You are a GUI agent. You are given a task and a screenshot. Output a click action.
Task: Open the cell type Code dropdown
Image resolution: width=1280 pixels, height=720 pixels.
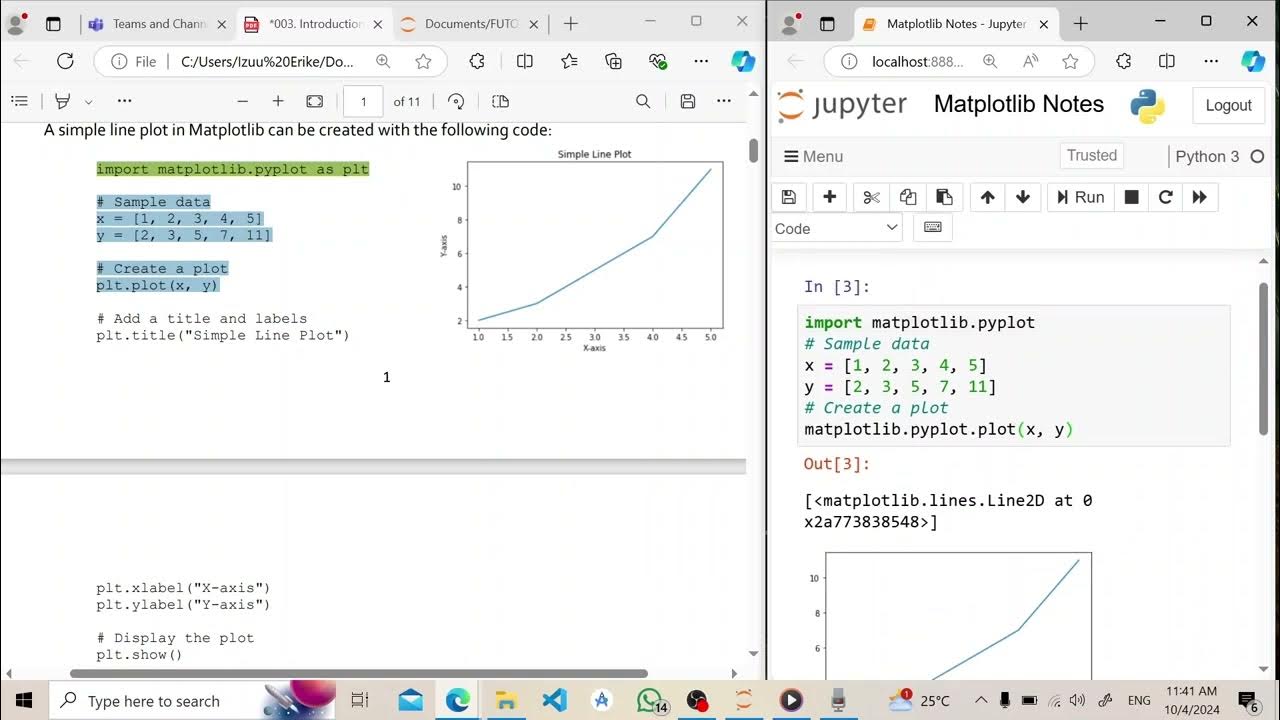(x=836, y=228)
